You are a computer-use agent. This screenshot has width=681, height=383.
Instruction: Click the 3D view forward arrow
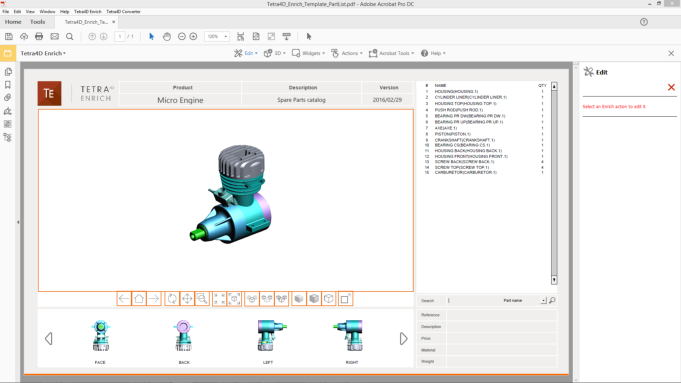(154, 299)
